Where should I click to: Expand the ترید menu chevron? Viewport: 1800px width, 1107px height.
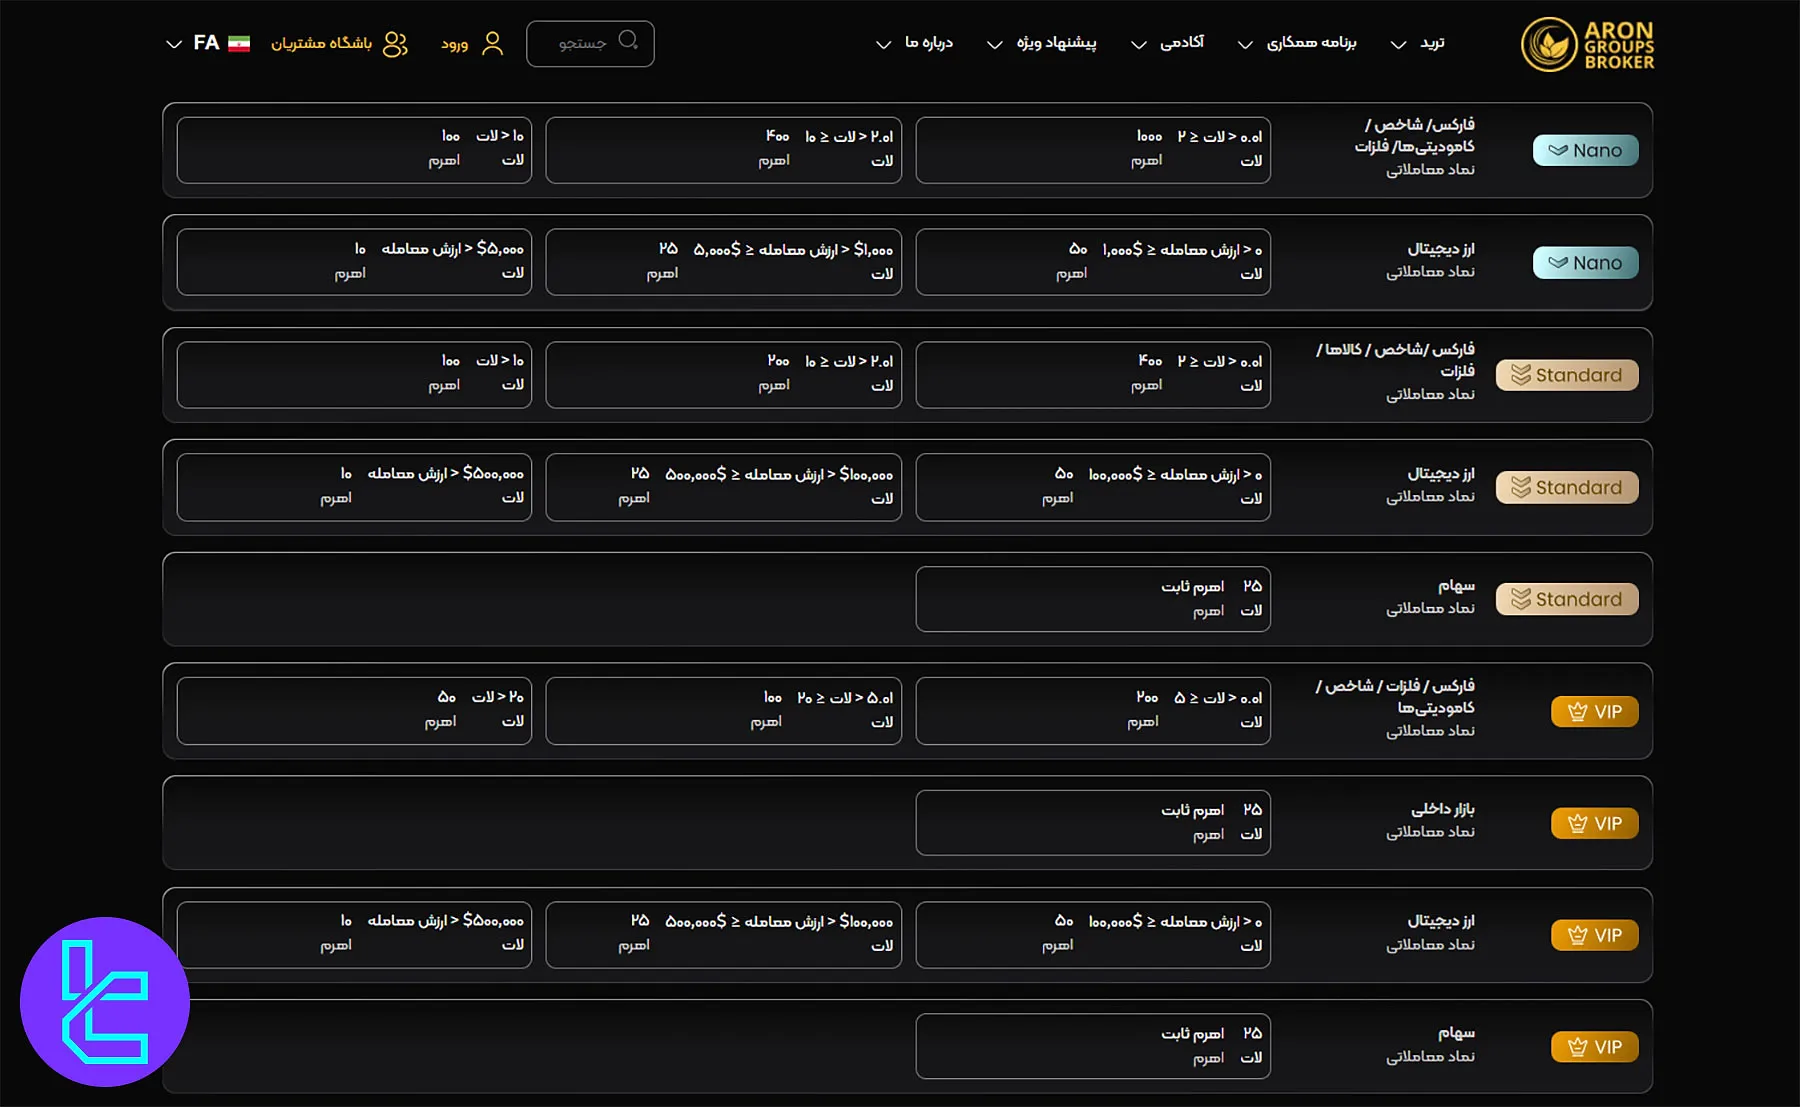[1399, 45]
